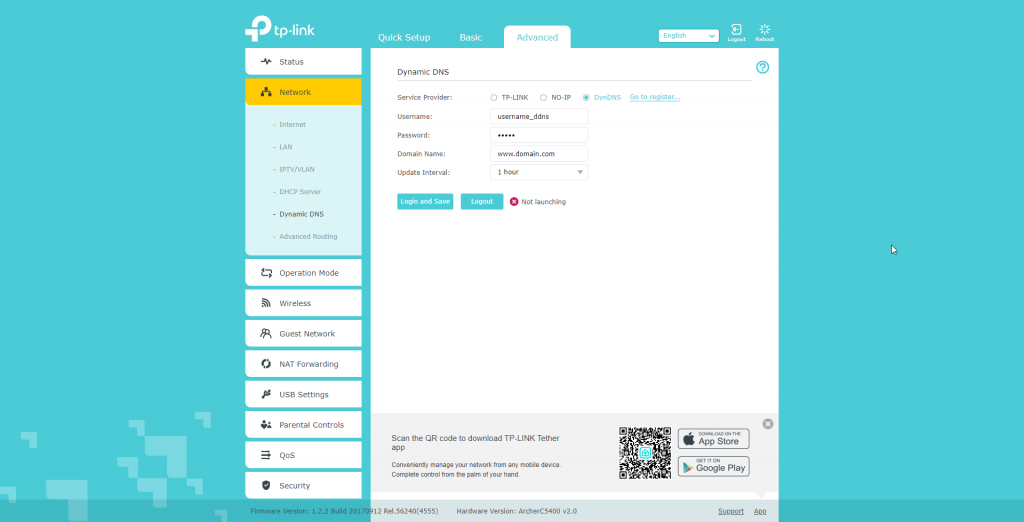Viewport: 1024px width, 522px height.
Task: Select the TP-LINK service provider radio
Action: 494,98
